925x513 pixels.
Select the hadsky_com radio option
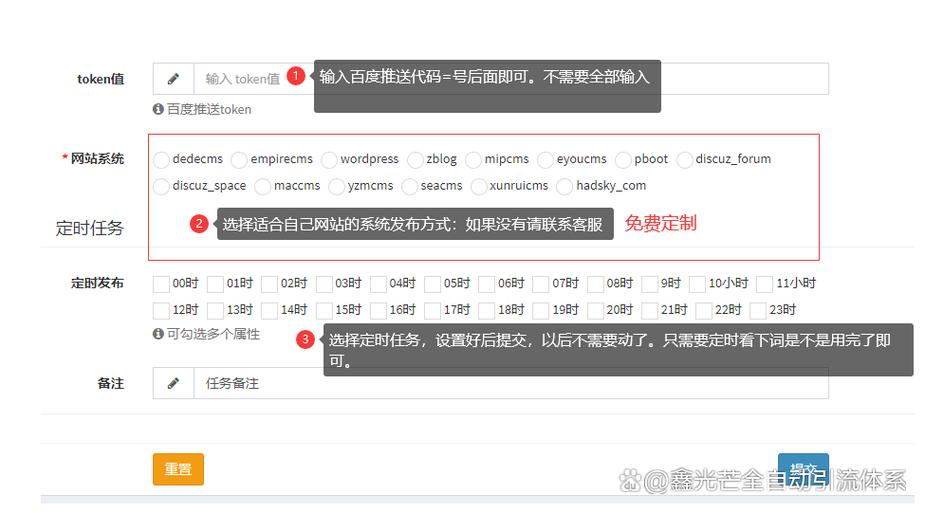pos(565,186)
